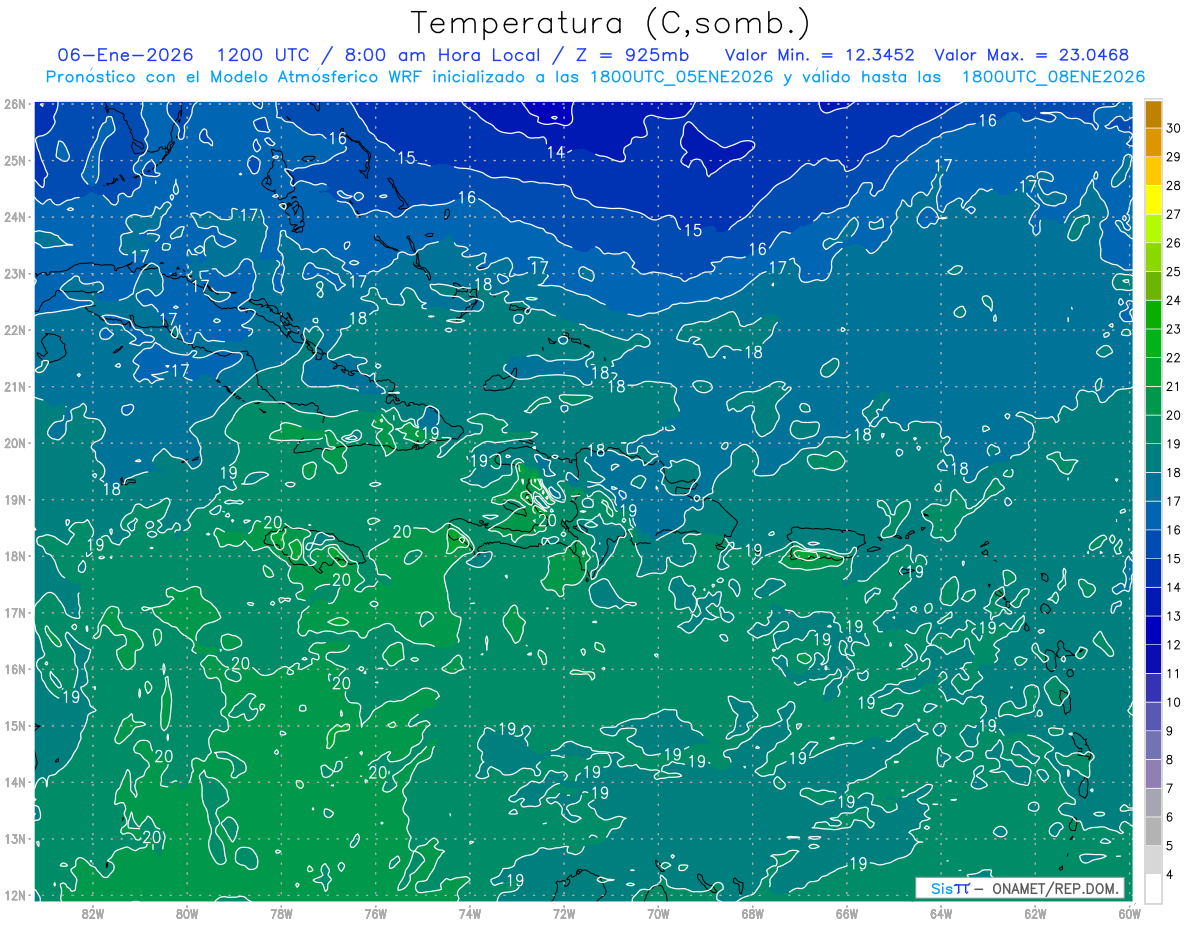
Task: Click the 'Valor Max. = 23.0468' value
Action: click(1034, 54)
